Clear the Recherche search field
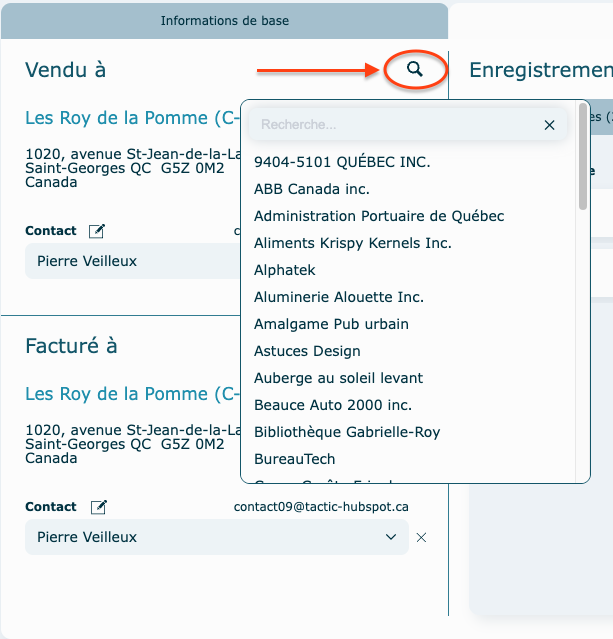 549,125
